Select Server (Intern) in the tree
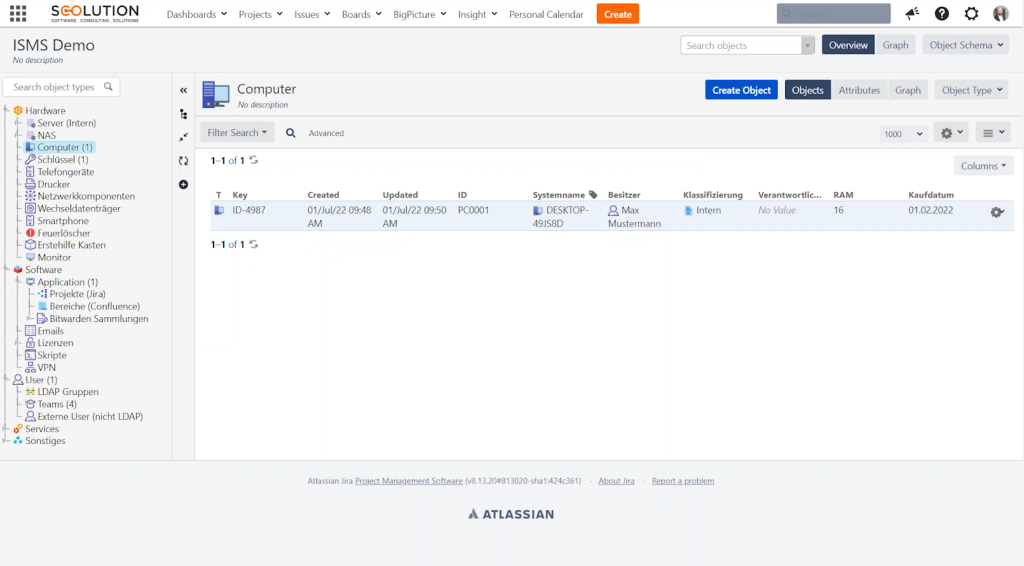 67,123
